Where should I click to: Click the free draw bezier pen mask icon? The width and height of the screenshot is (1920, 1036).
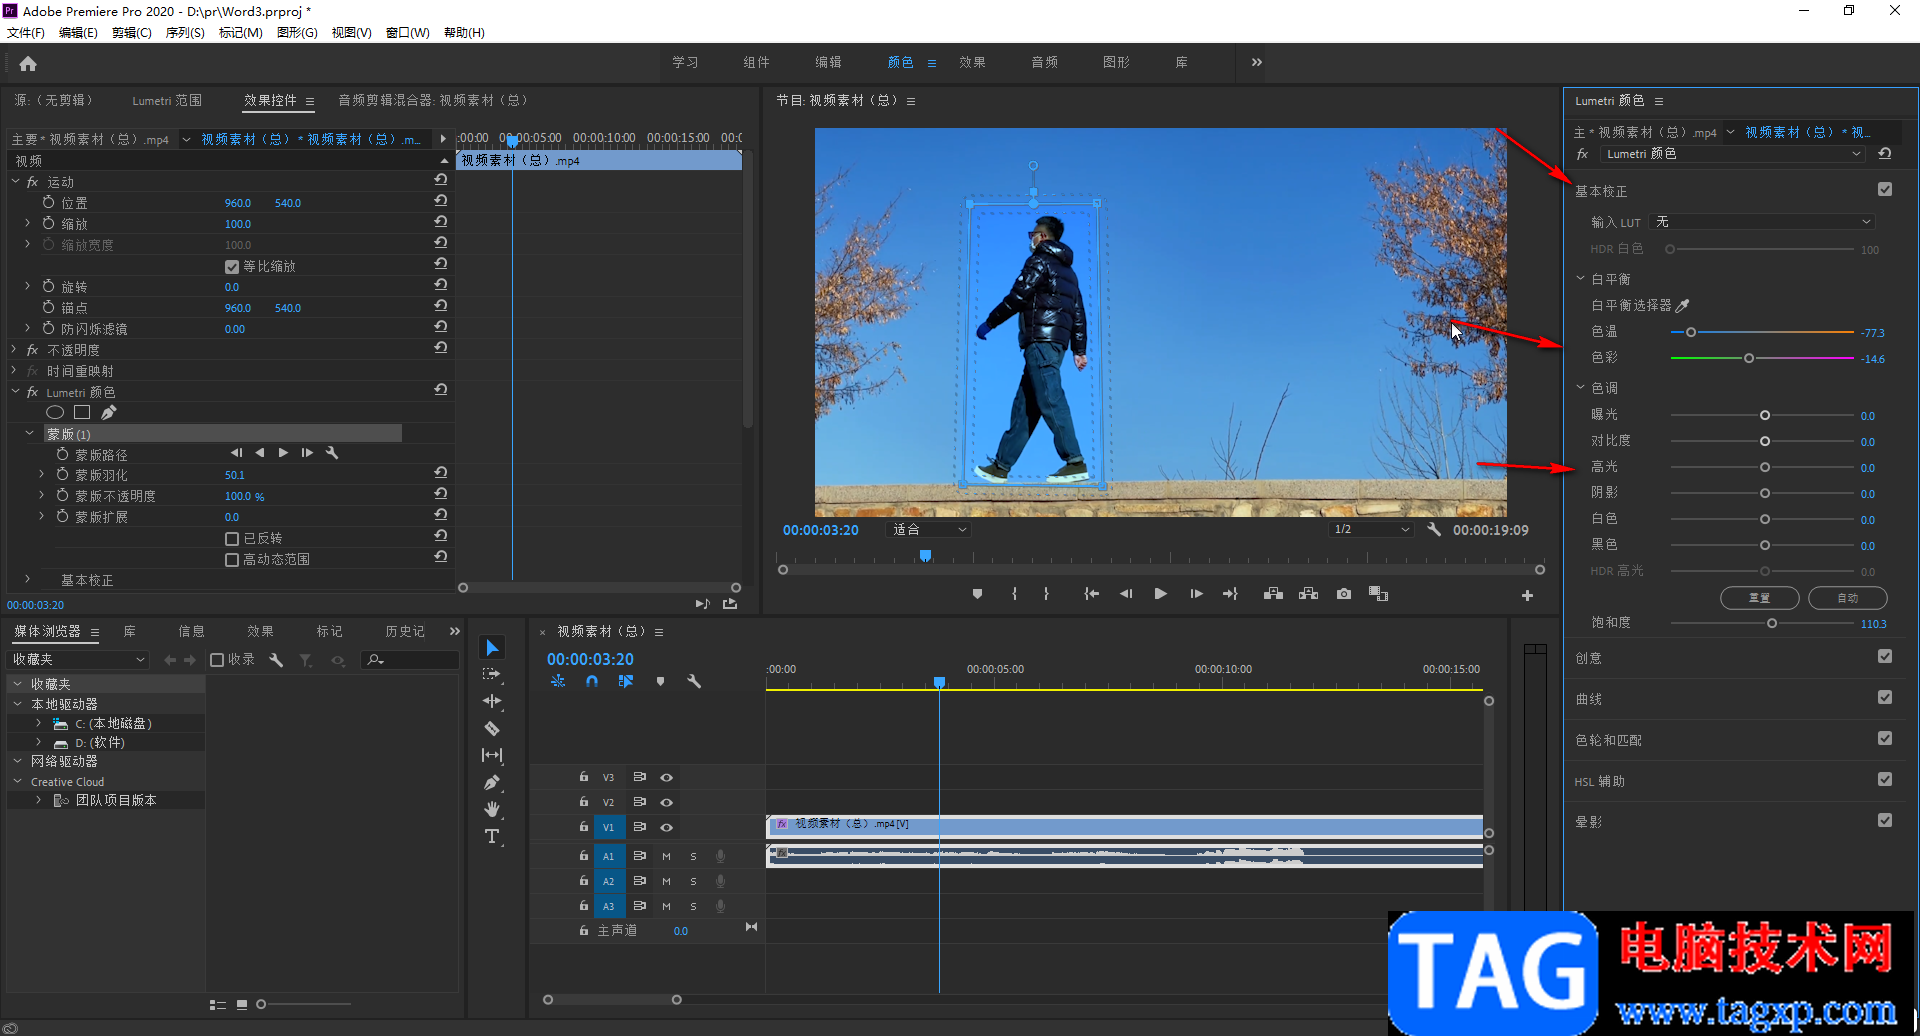click(109, 412)
